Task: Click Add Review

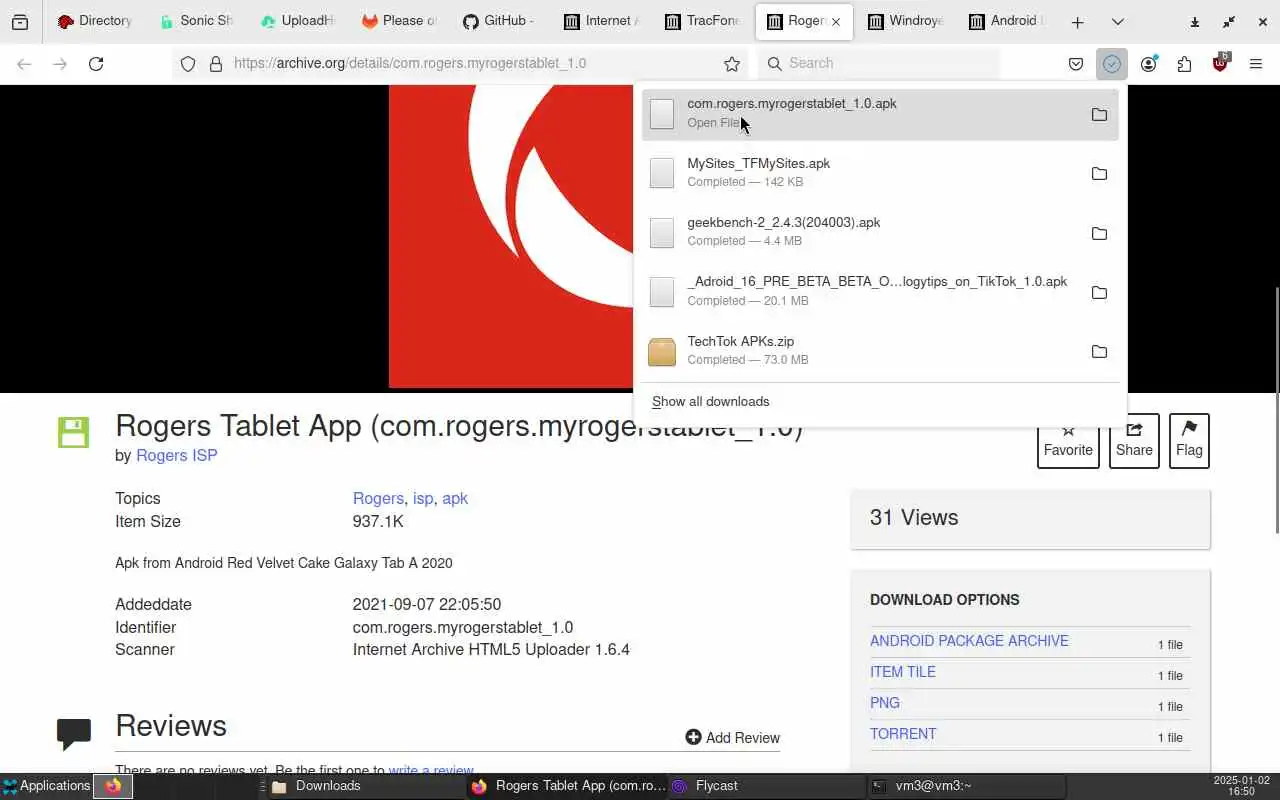Action: click(733, 737)
